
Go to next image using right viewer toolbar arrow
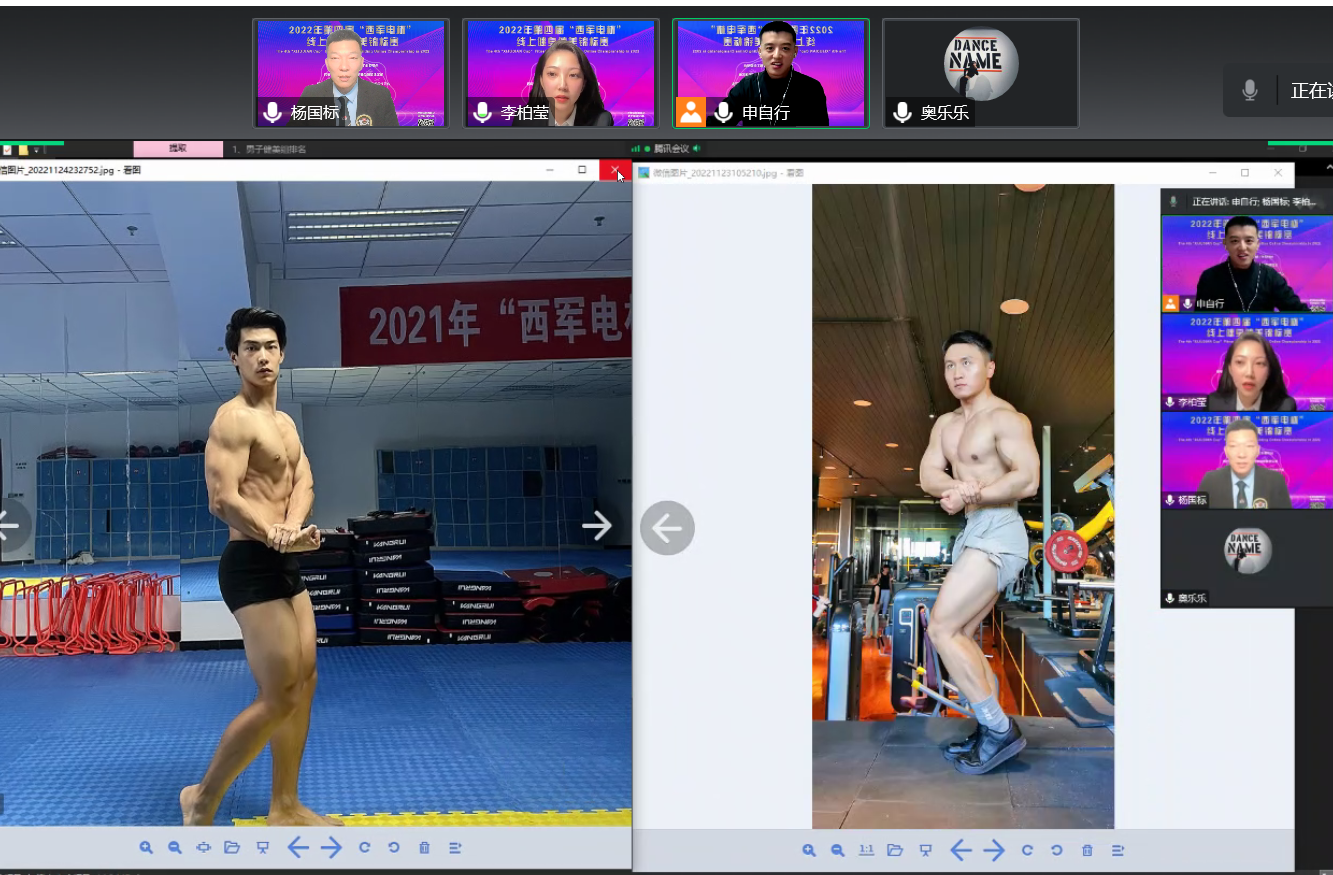(994, 851)
